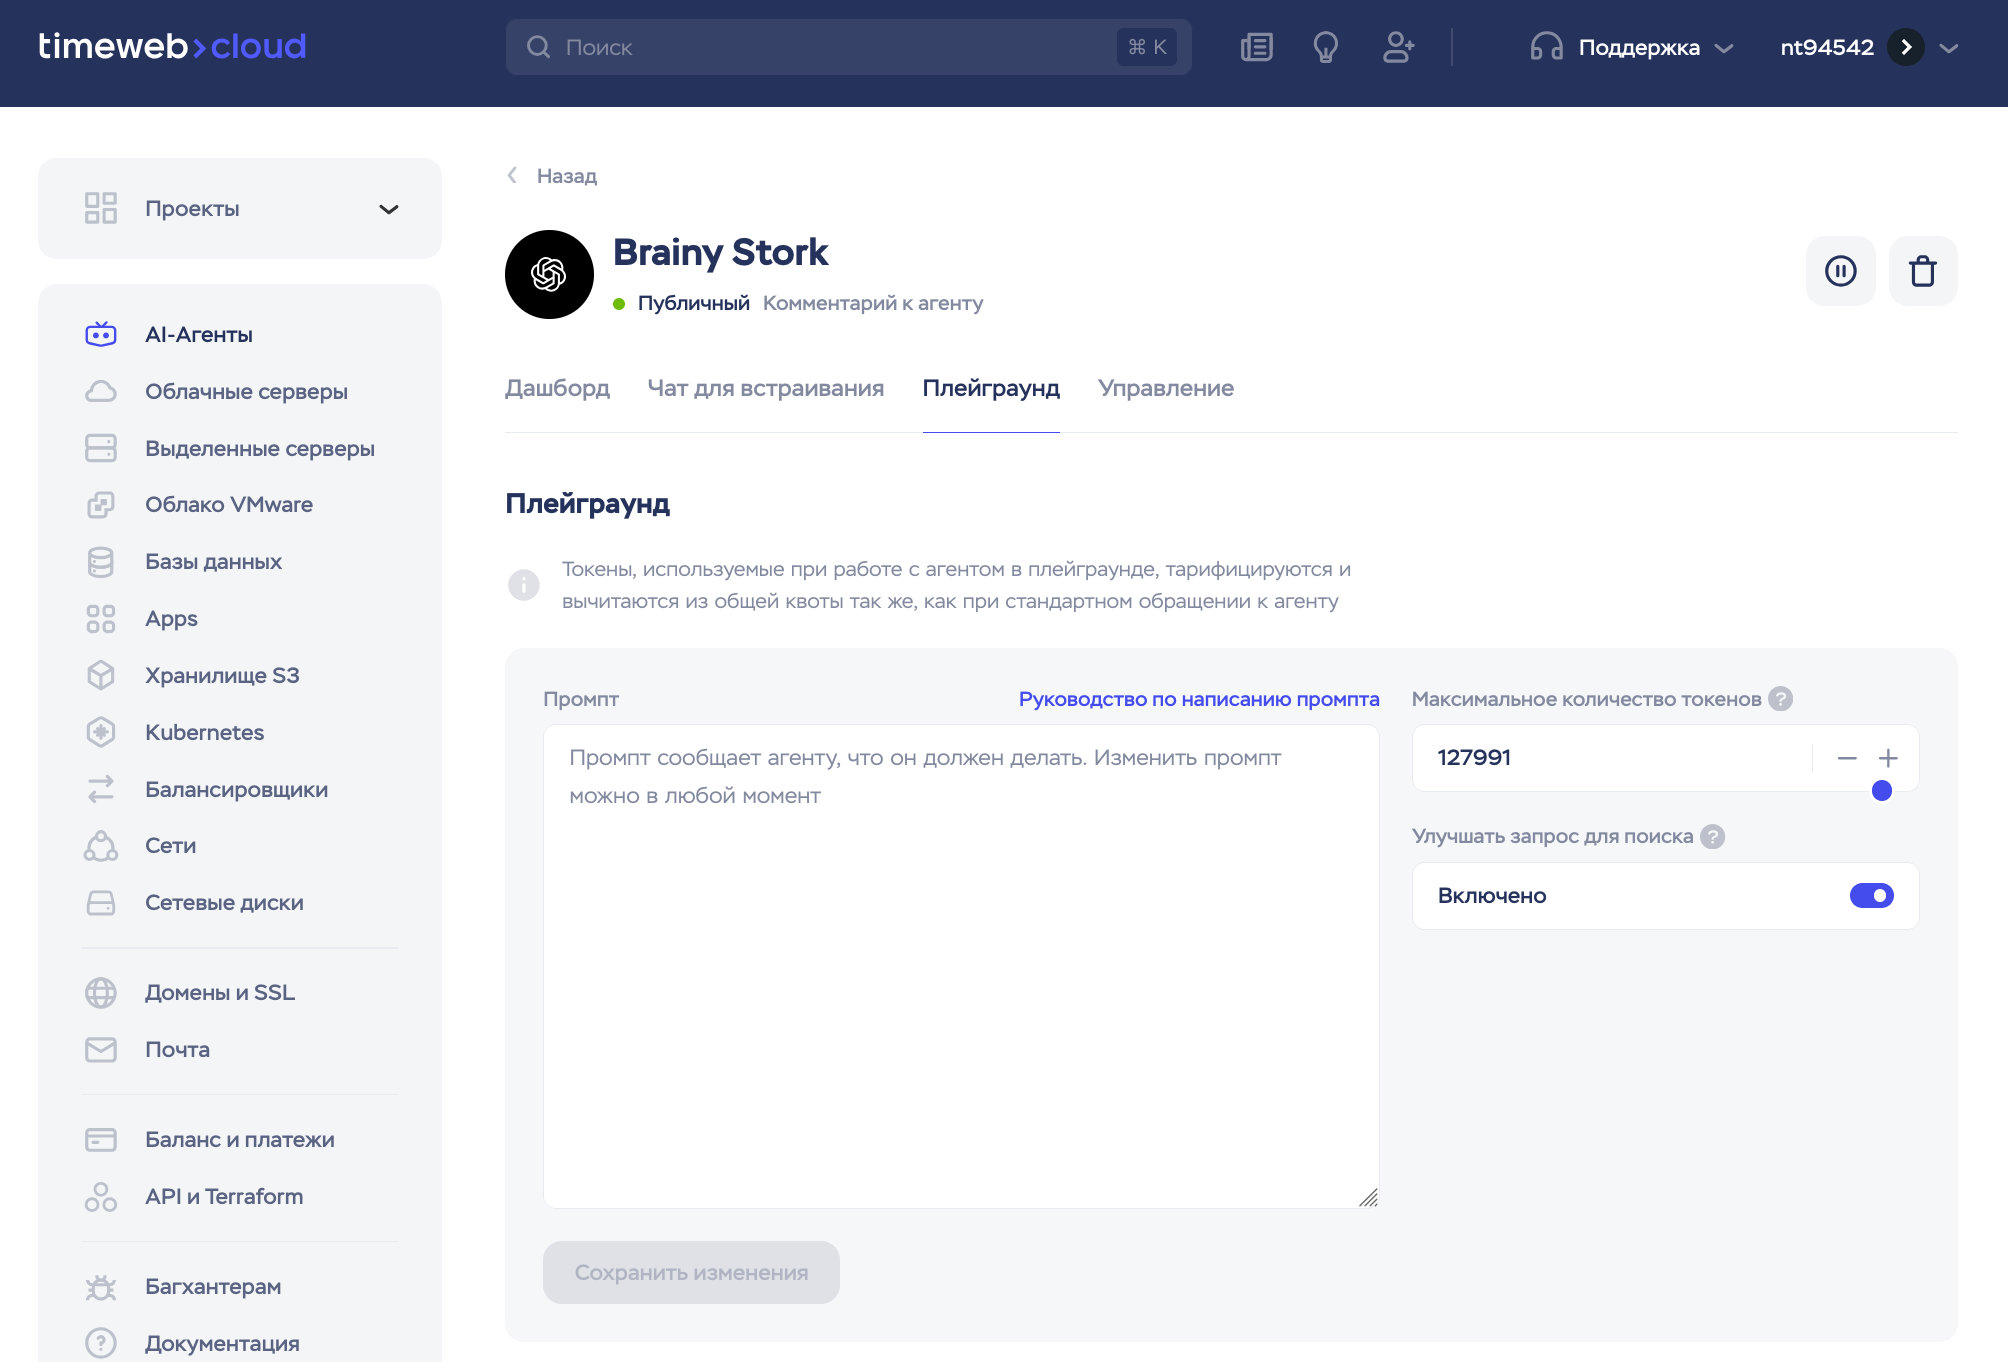Open the news feed icon in header

pos(1256,47)
